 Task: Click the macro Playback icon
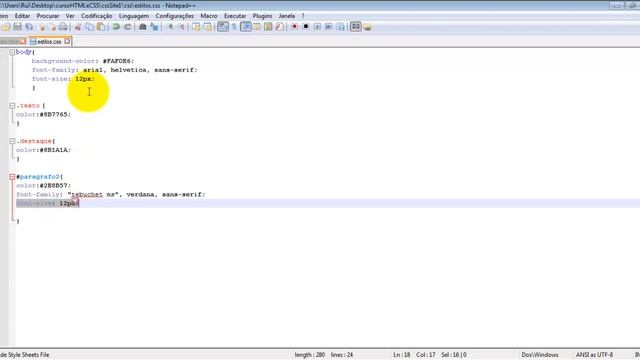coord(317,27)
